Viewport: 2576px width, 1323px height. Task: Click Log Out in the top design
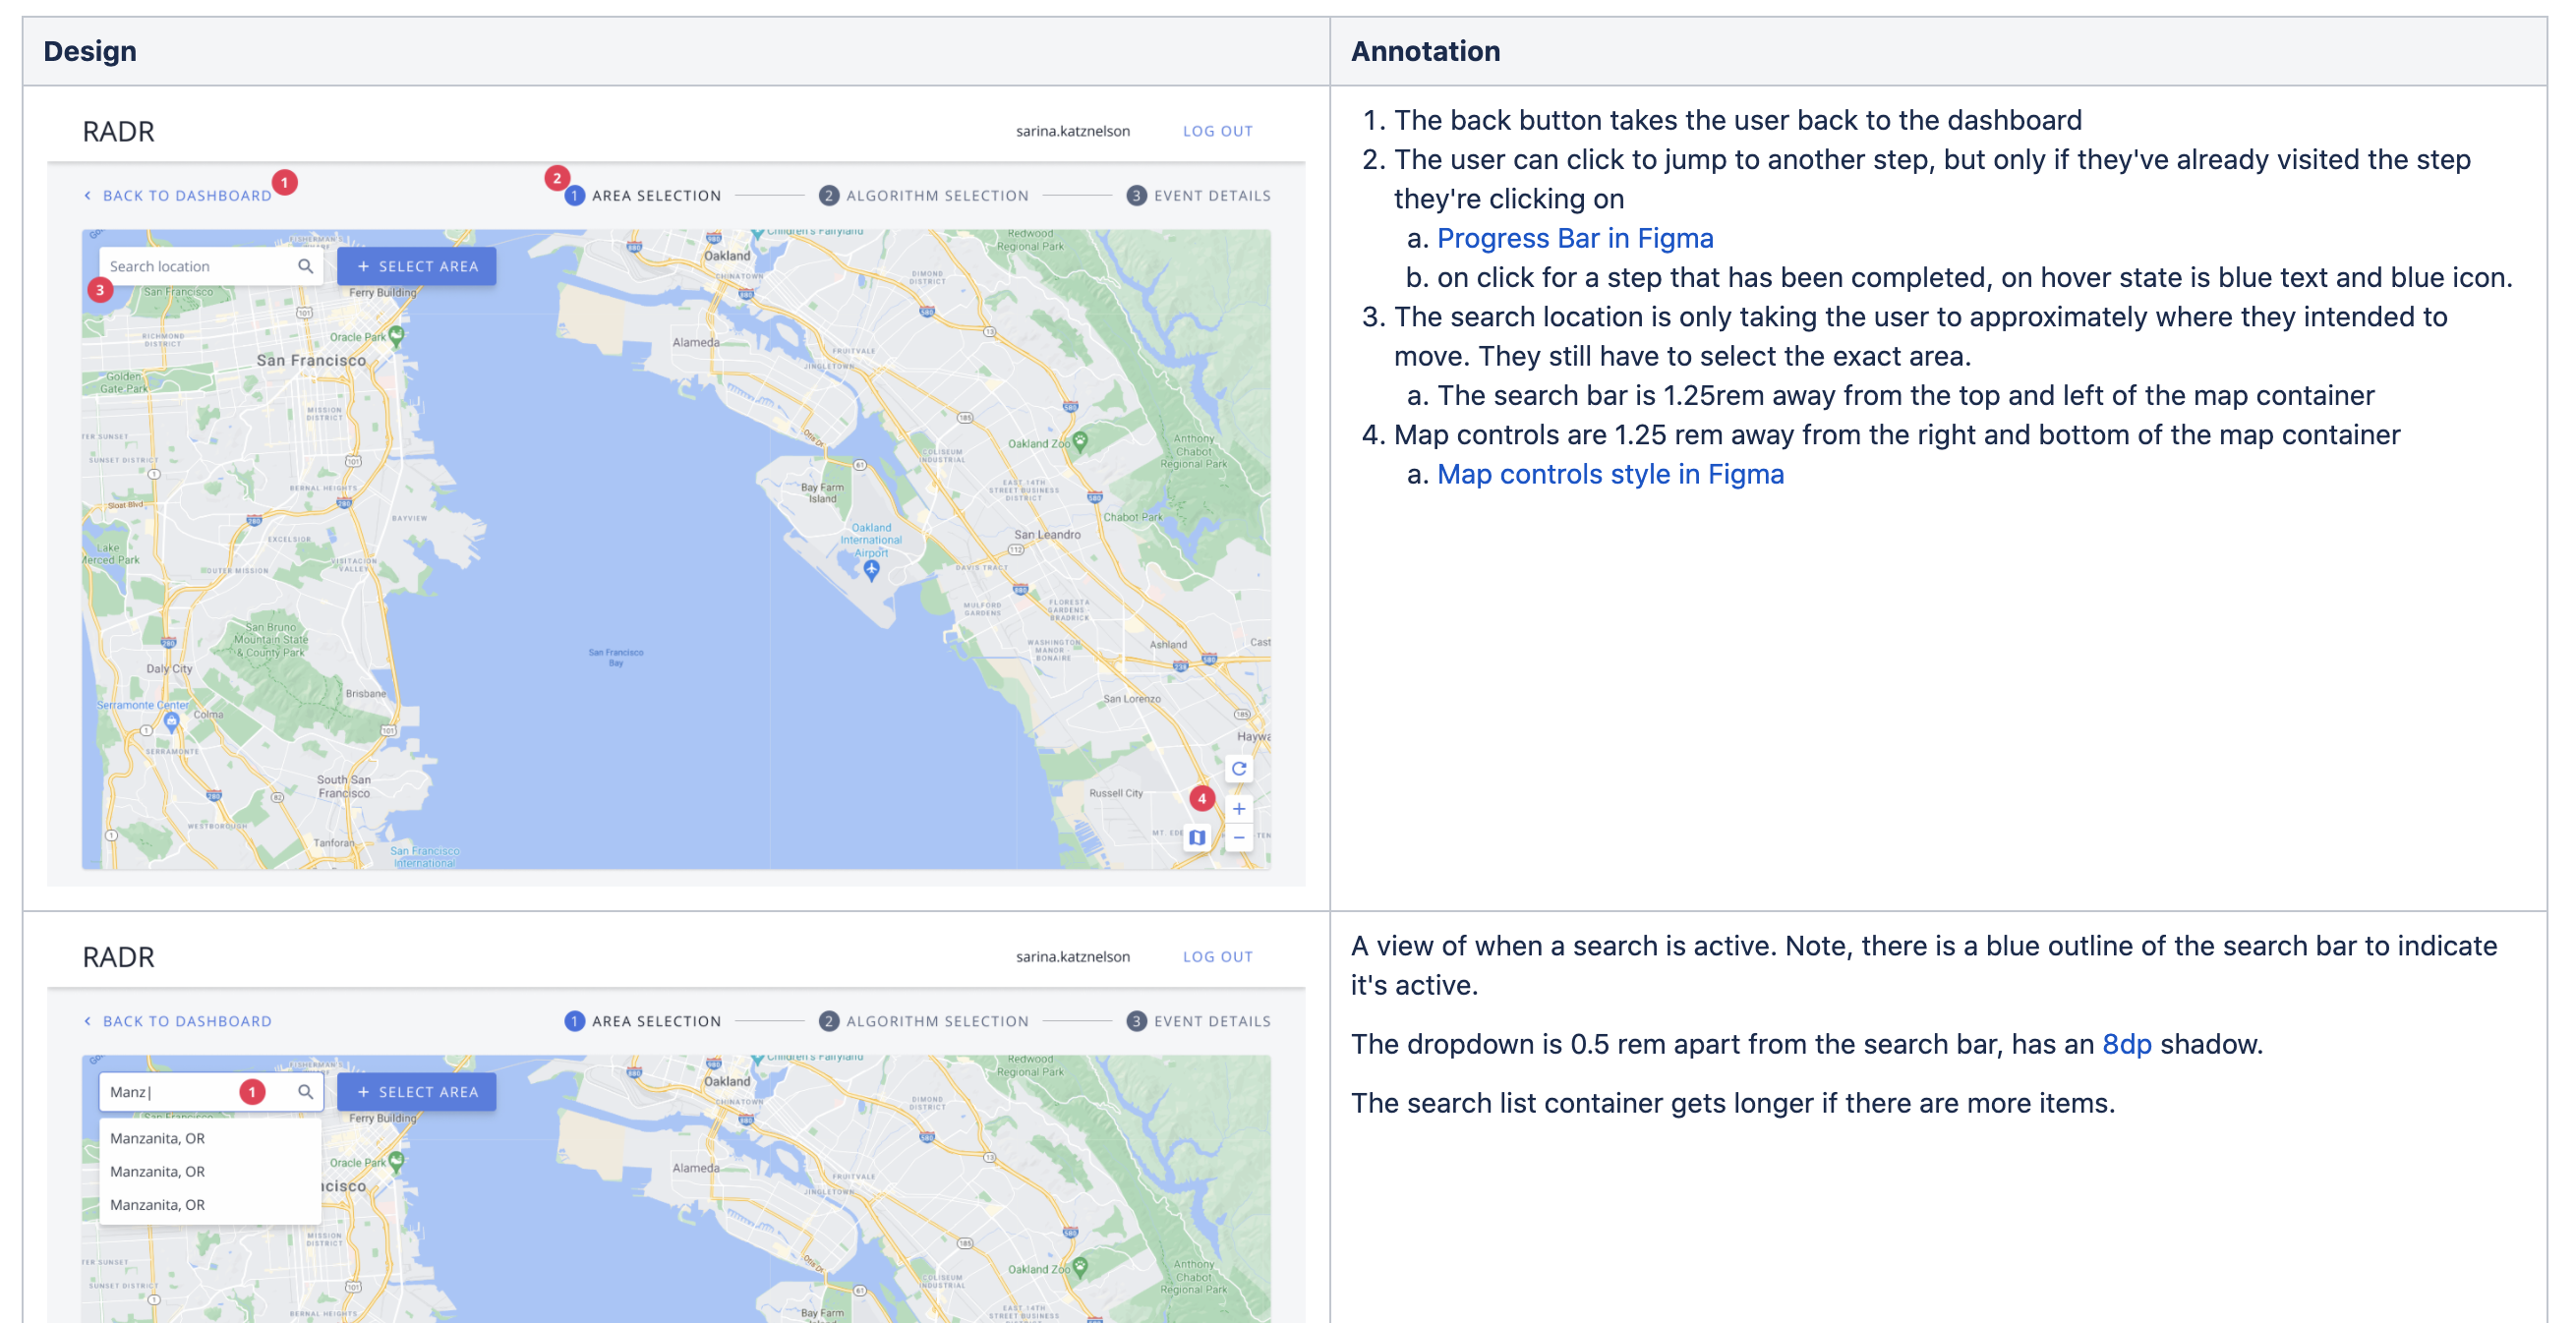click(1217, 131)
